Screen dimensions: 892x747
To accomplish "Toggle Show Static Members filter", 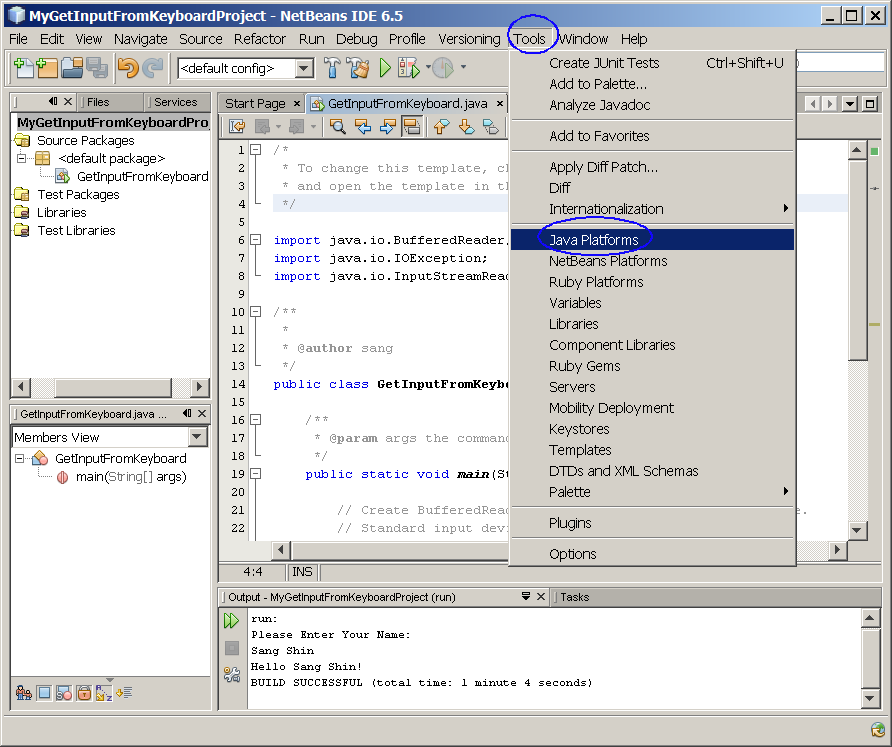I will 64,693.
